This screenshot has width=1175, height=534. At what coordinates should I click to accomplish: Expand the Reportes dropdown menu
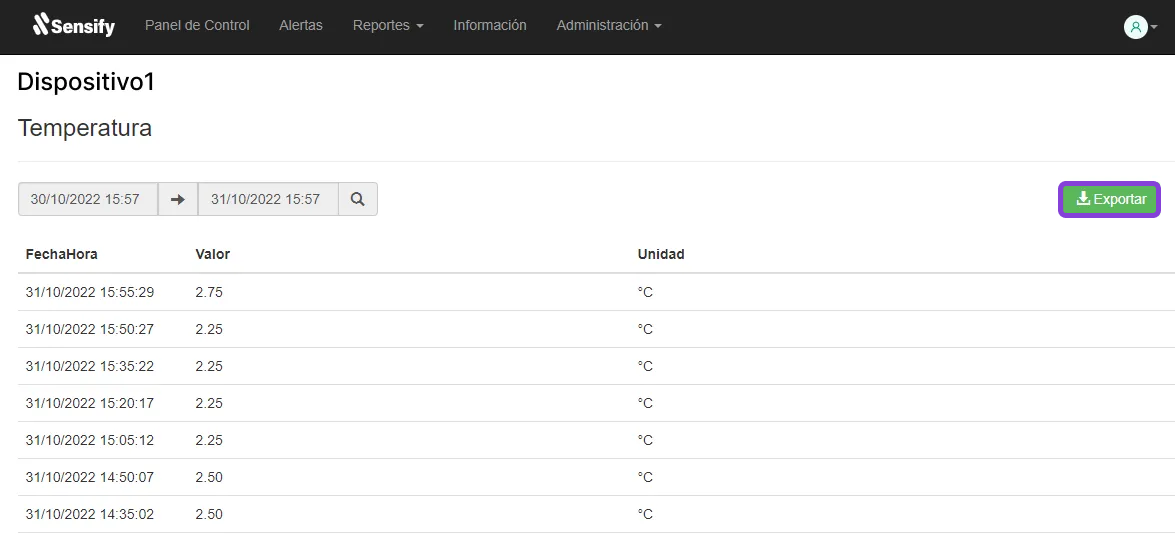(x=388, y=25)
